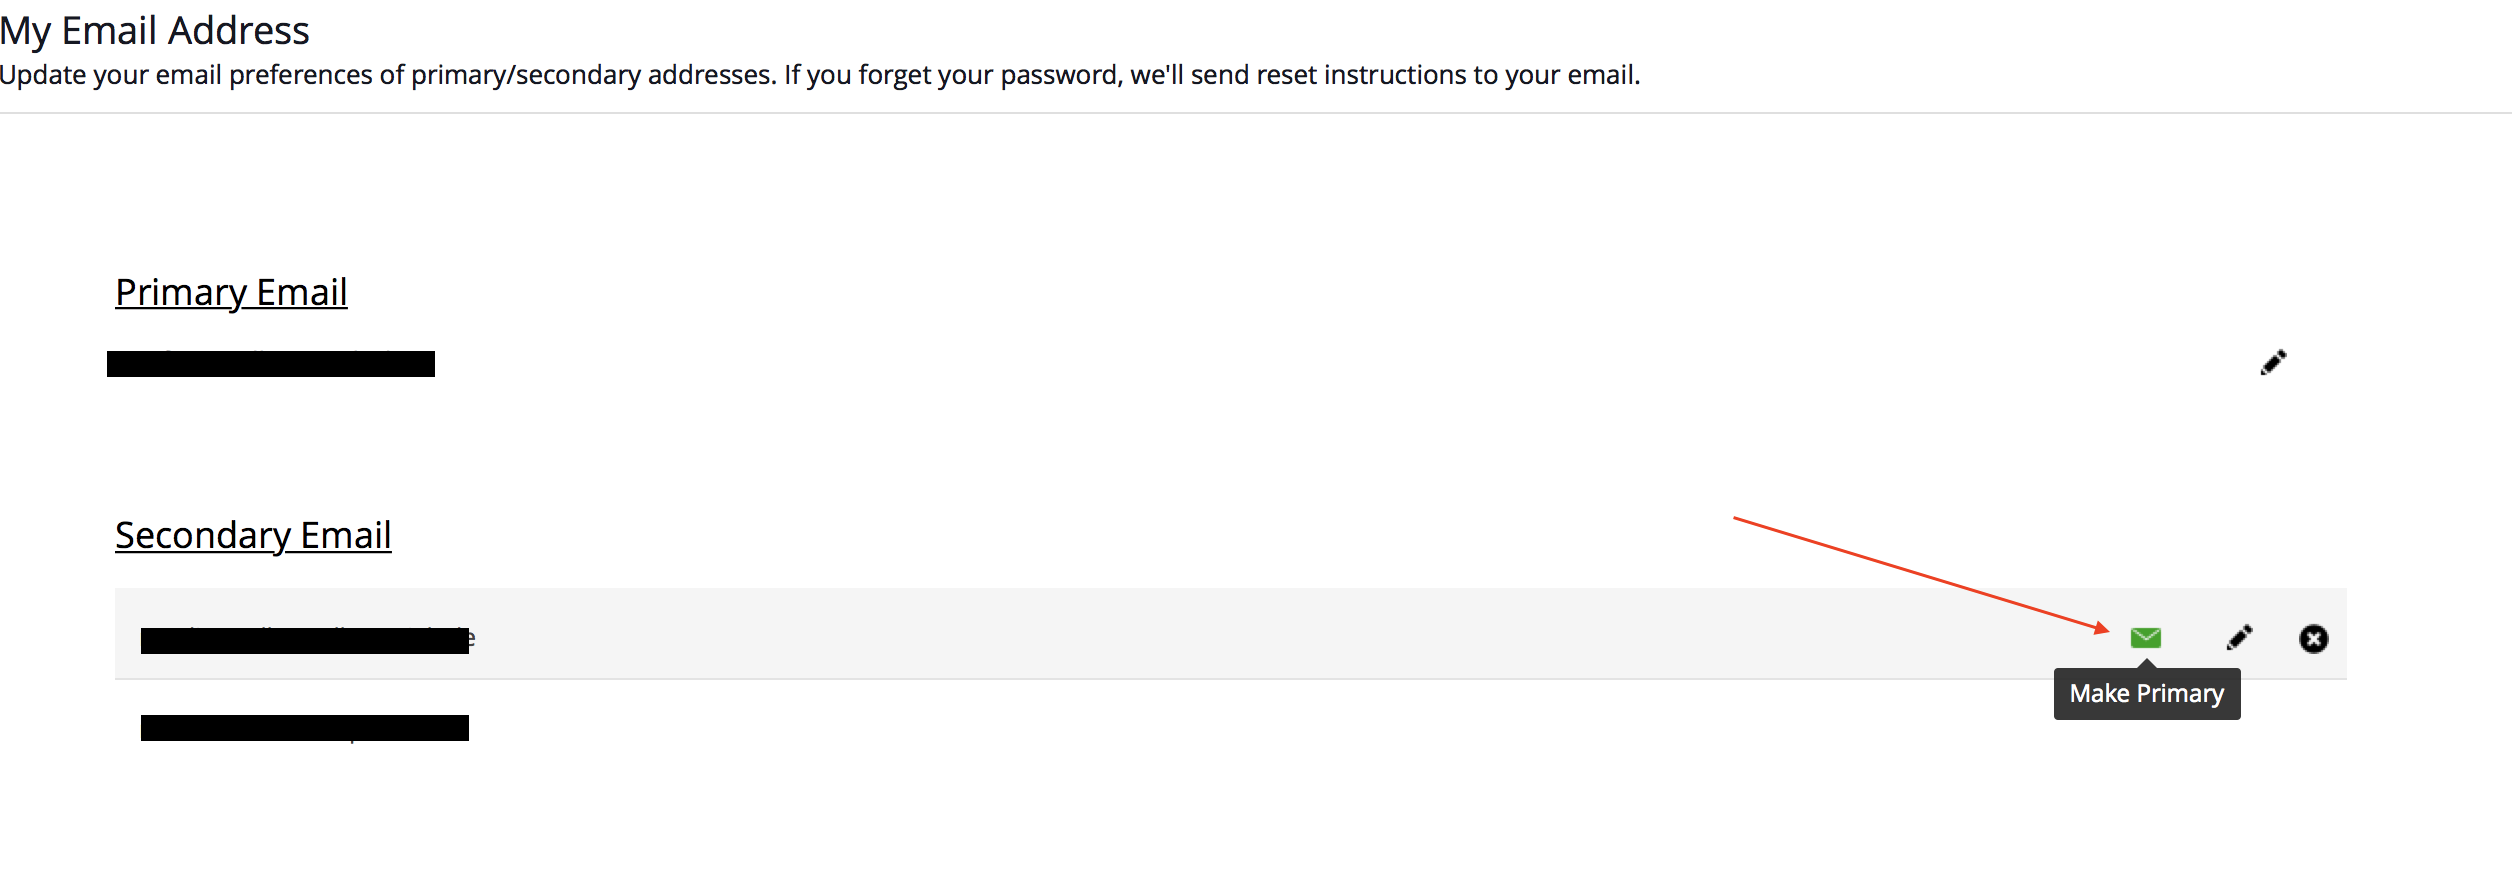Delete the highlighted secondary email
This screenshot has height=874, width=2512.
point(2314,638)
